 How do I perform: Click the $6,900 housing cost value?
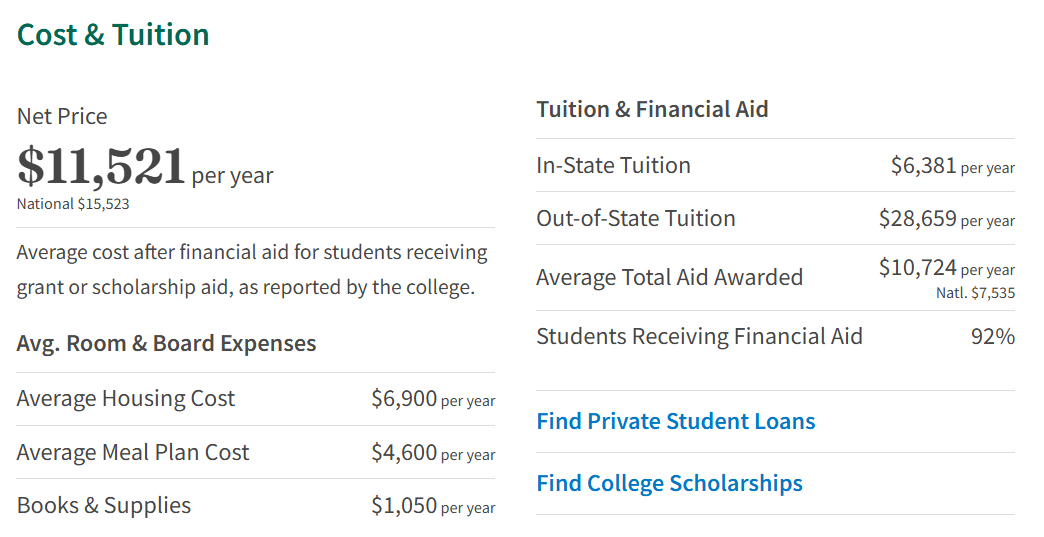404,399
